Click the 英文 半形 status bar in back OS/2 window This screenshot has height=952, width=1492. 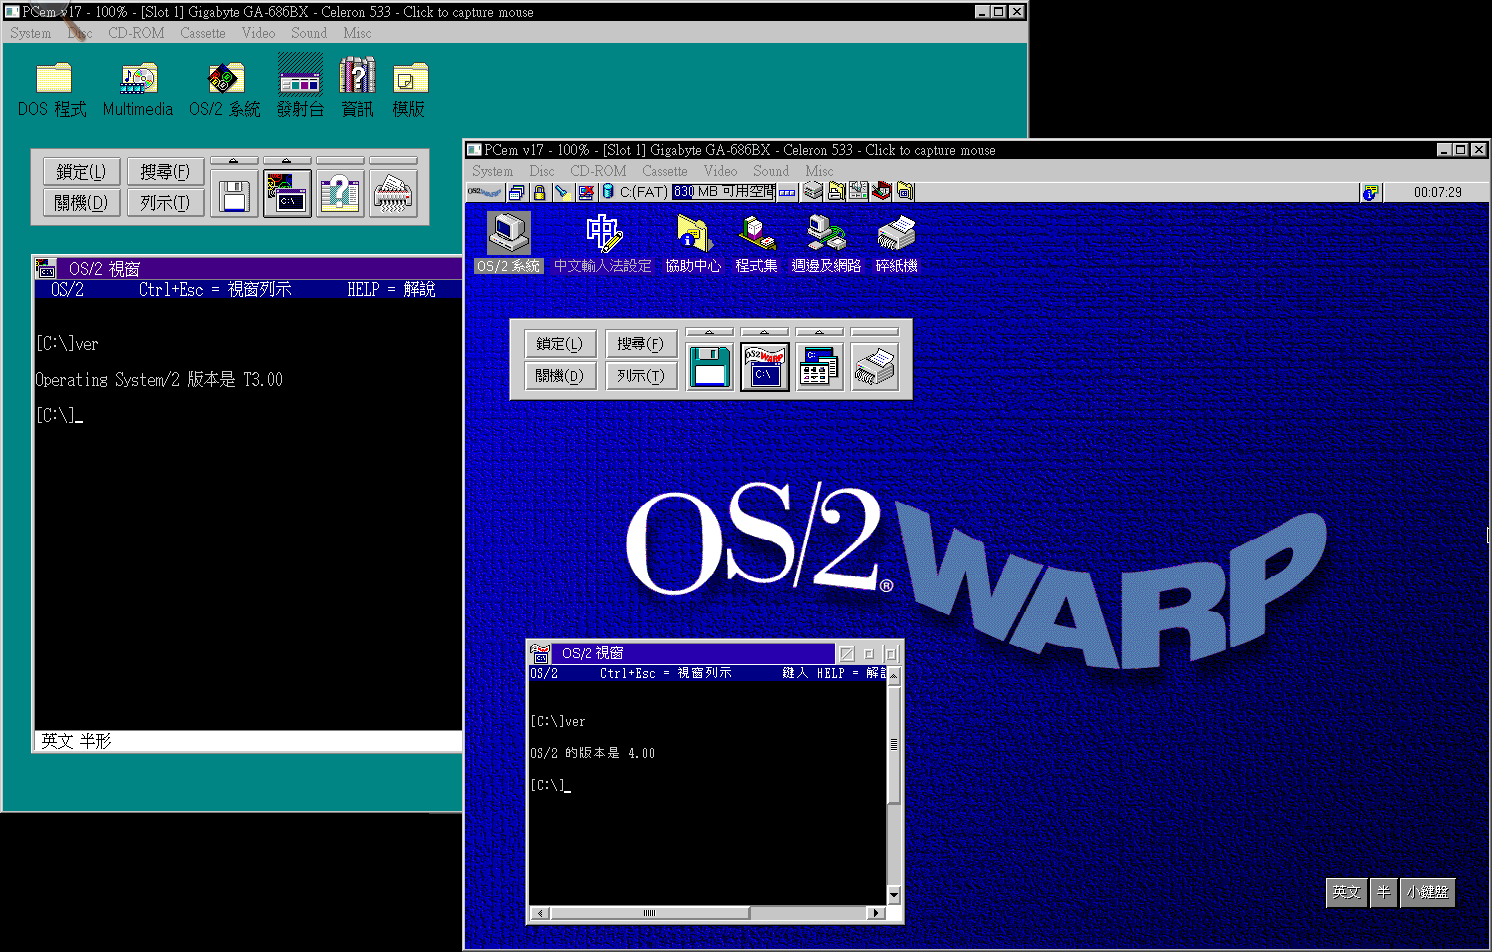point(248,741)
